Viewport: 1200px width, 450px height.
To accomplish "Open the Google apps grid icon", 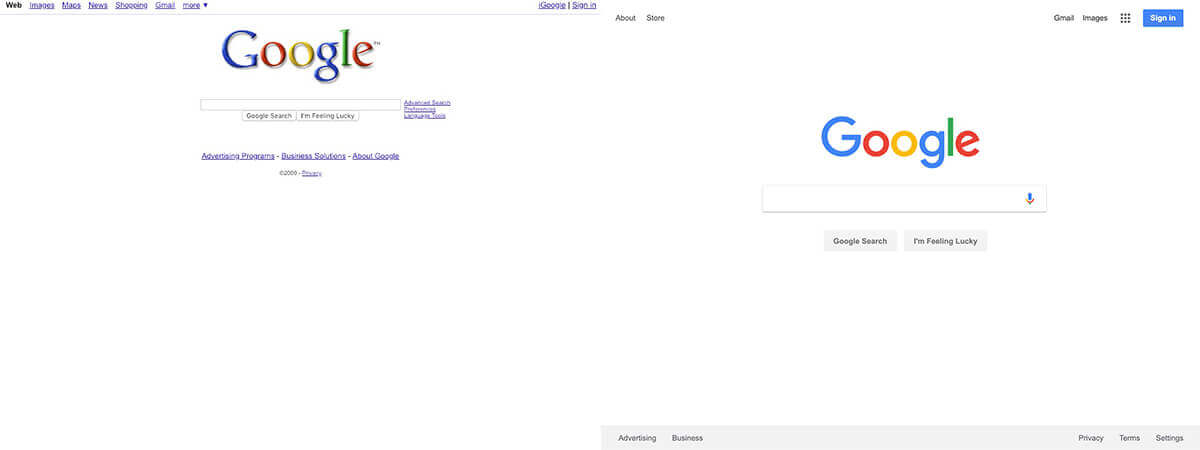I will point(1125,18).
